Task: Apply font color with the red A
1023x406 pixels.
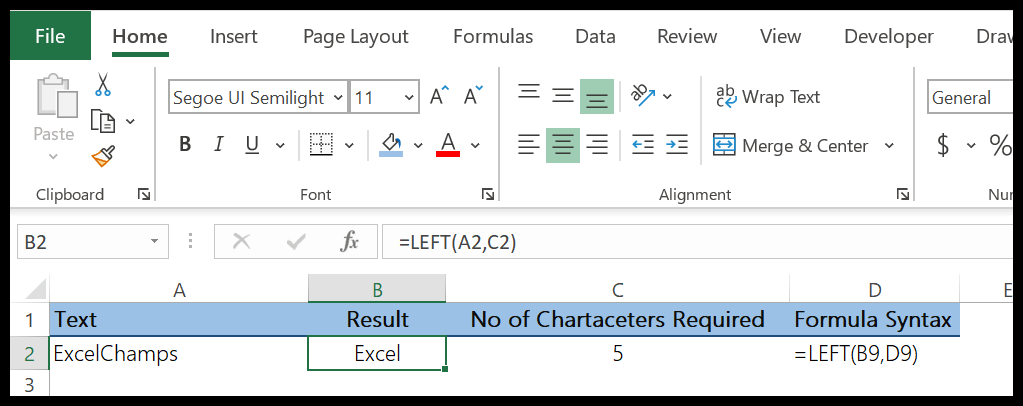Action: (448, 144)
